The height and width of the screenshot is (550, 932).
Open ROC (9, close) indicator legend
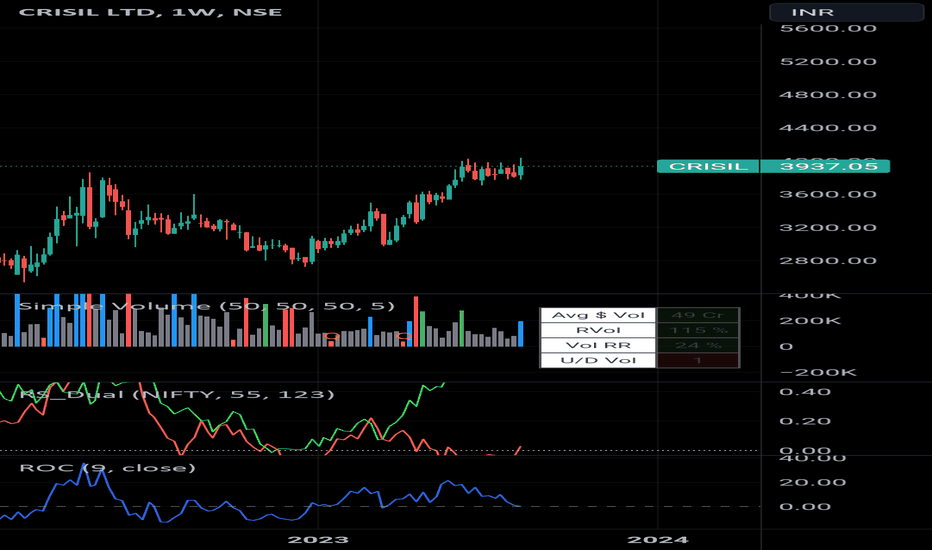(x=108, y=468)
